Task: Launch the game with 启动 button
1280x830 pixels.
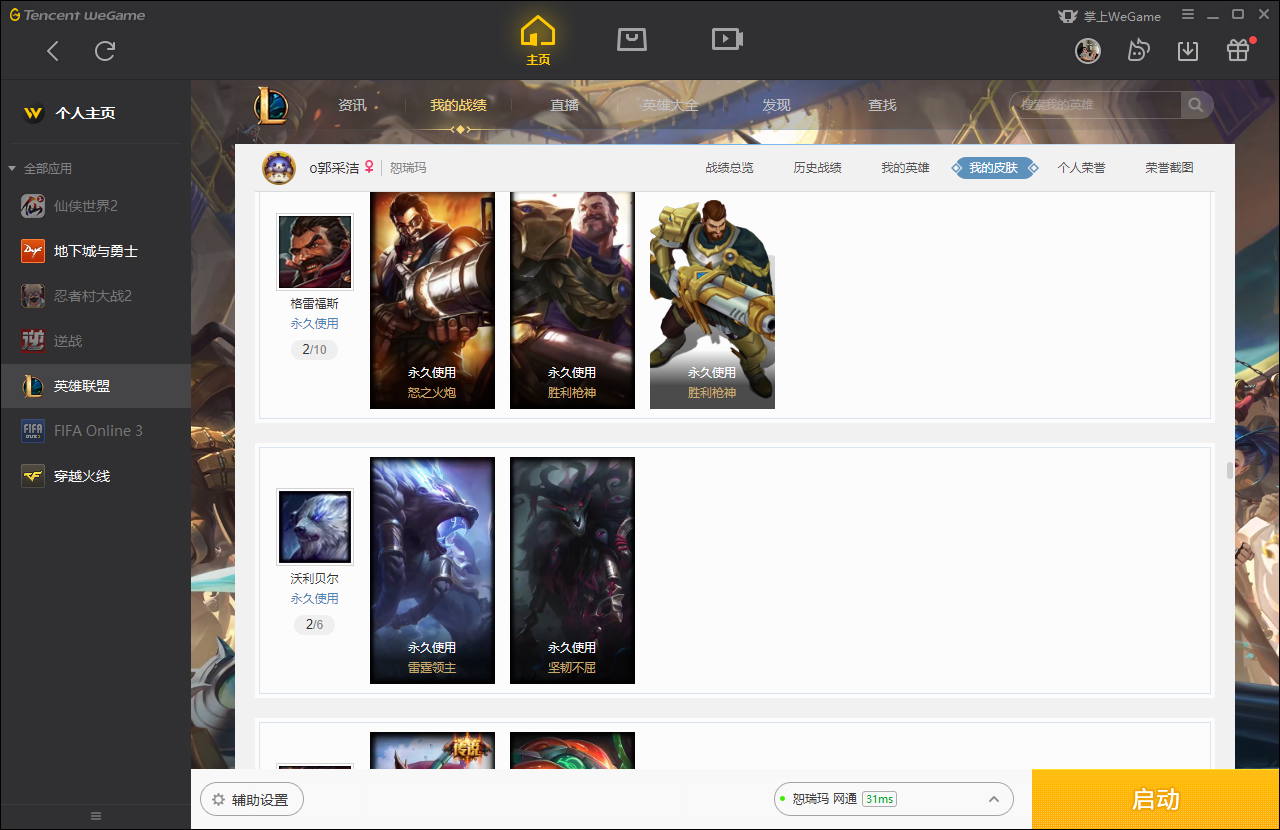Action: [x=1156, y=800]
